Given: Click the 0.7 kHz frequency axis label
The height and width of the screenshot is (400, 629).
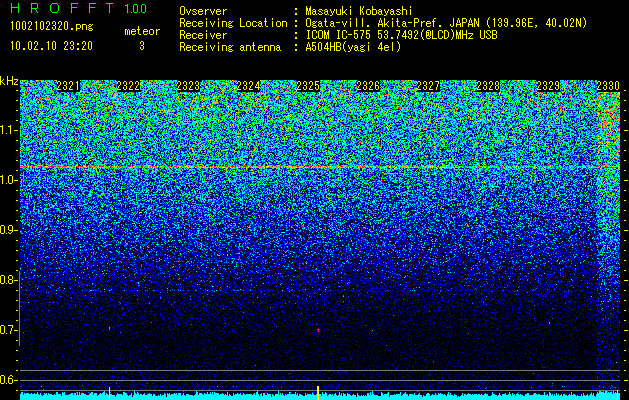Looking at the screenshot, I should [7, 330].
